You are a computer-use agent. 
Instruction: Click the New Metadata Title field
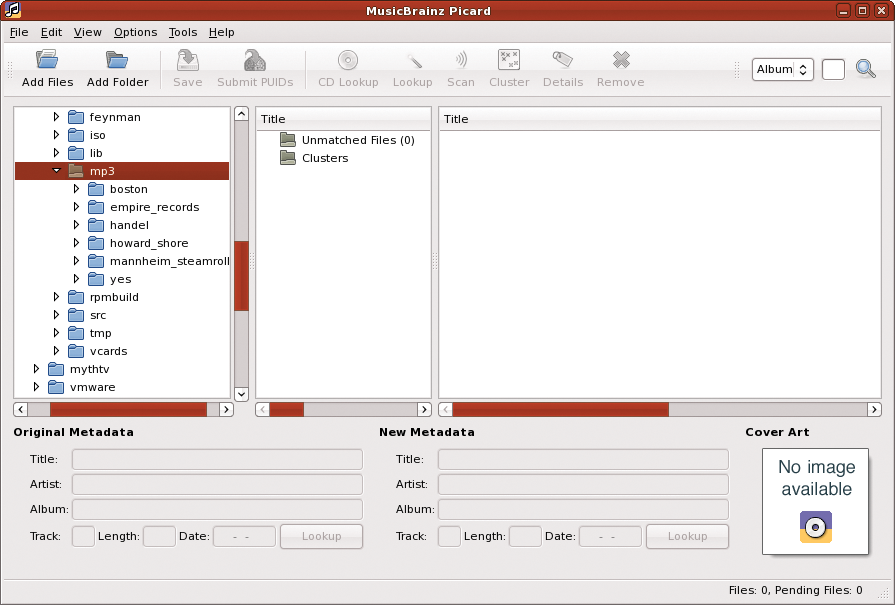click(x=583, y=459)
